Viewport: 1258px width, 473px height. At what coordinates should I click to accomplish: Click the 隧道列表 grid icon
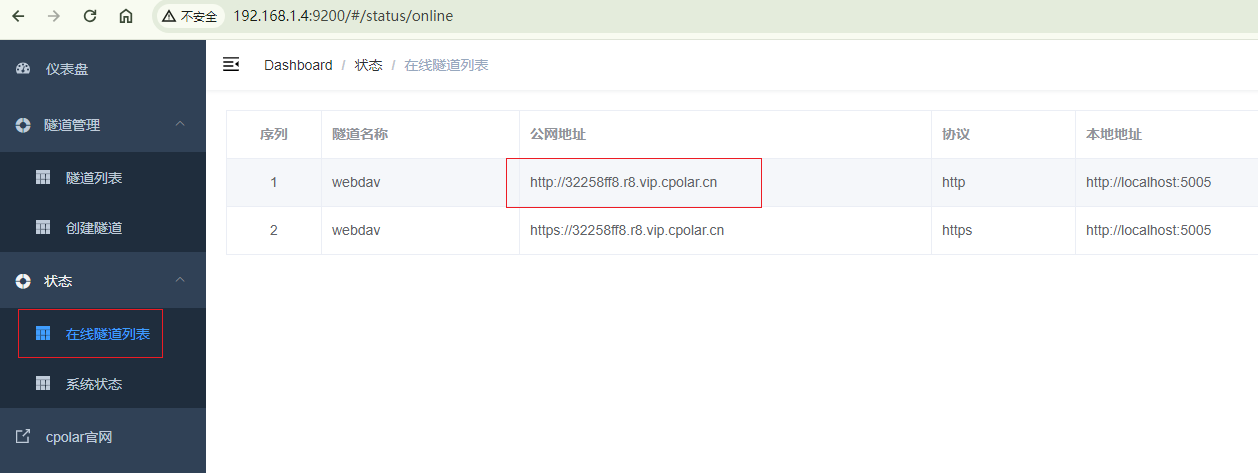coord(43,177)
